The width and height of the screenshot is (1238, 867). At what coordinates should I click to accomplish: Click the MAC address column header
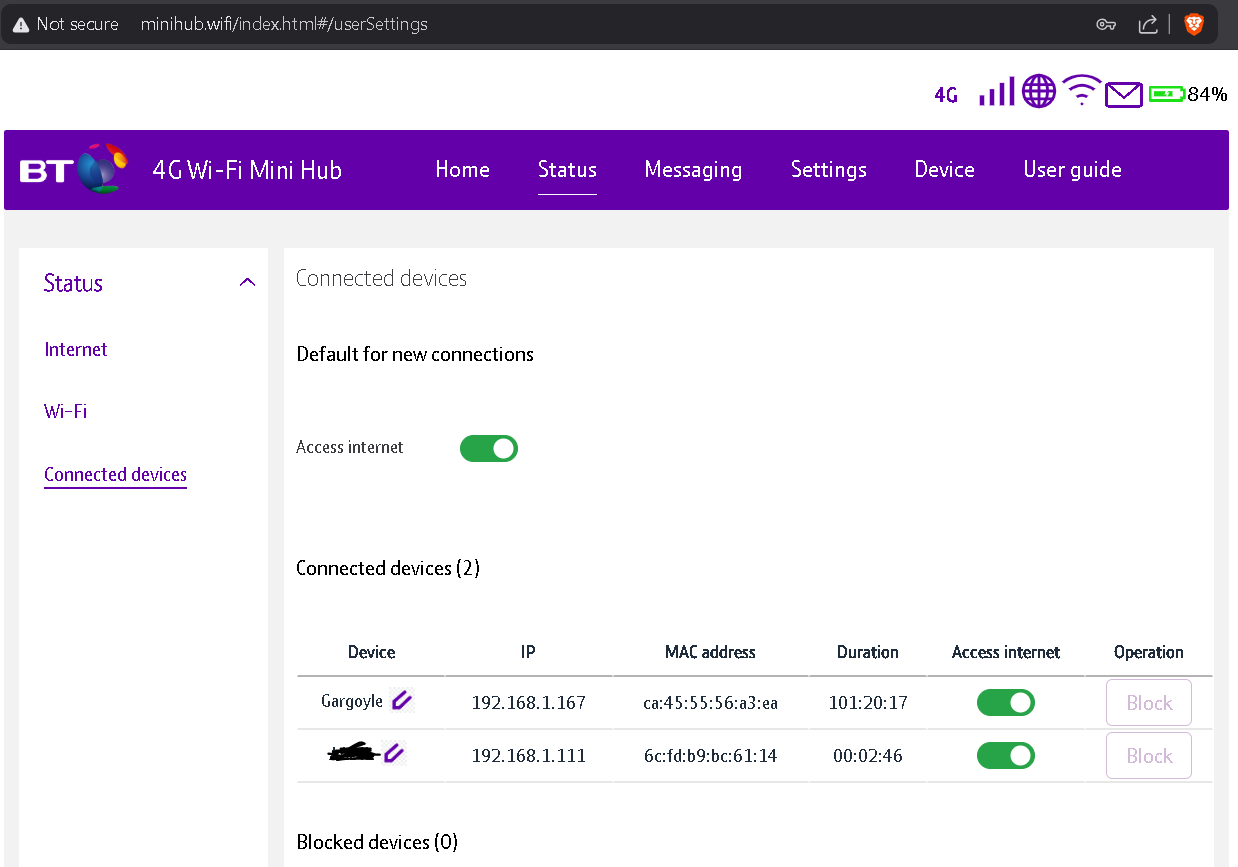pos(710,652)
